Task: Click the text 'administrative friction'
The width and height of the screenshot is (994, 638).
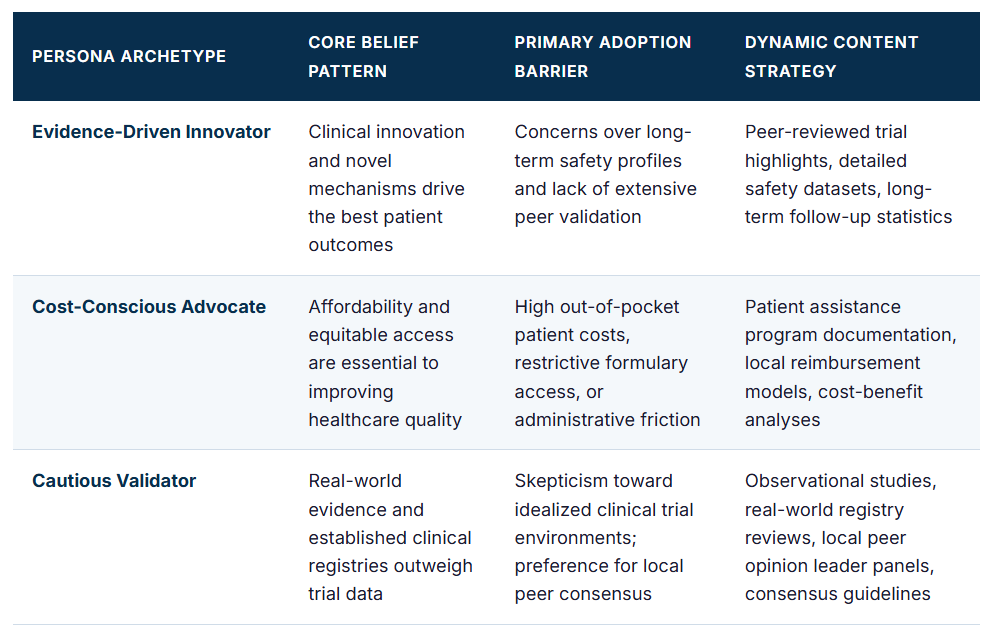Action: [x=607, y=420]
